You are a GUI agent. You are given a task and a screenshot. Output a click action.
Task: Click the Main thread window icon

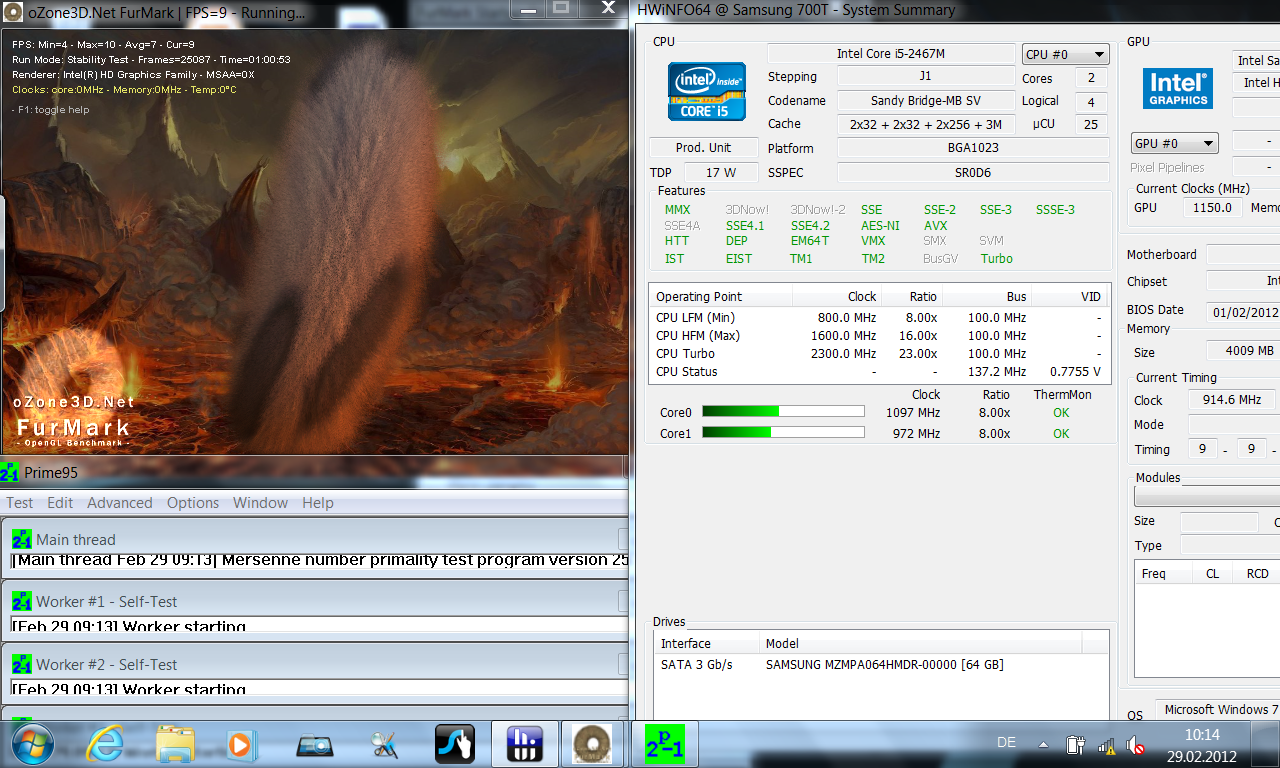[22, 539]
